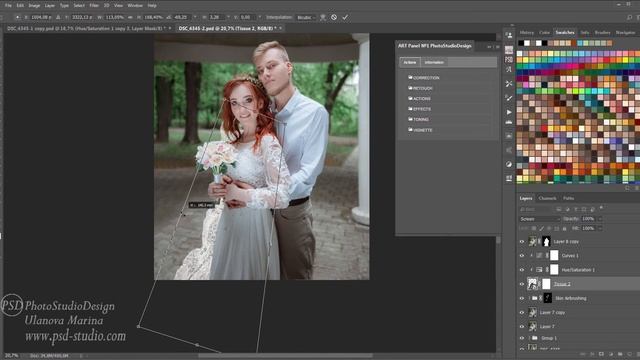The image size is (640, 360).
Task: Click the layer filter kind dropdown
Action: point(535,209)
